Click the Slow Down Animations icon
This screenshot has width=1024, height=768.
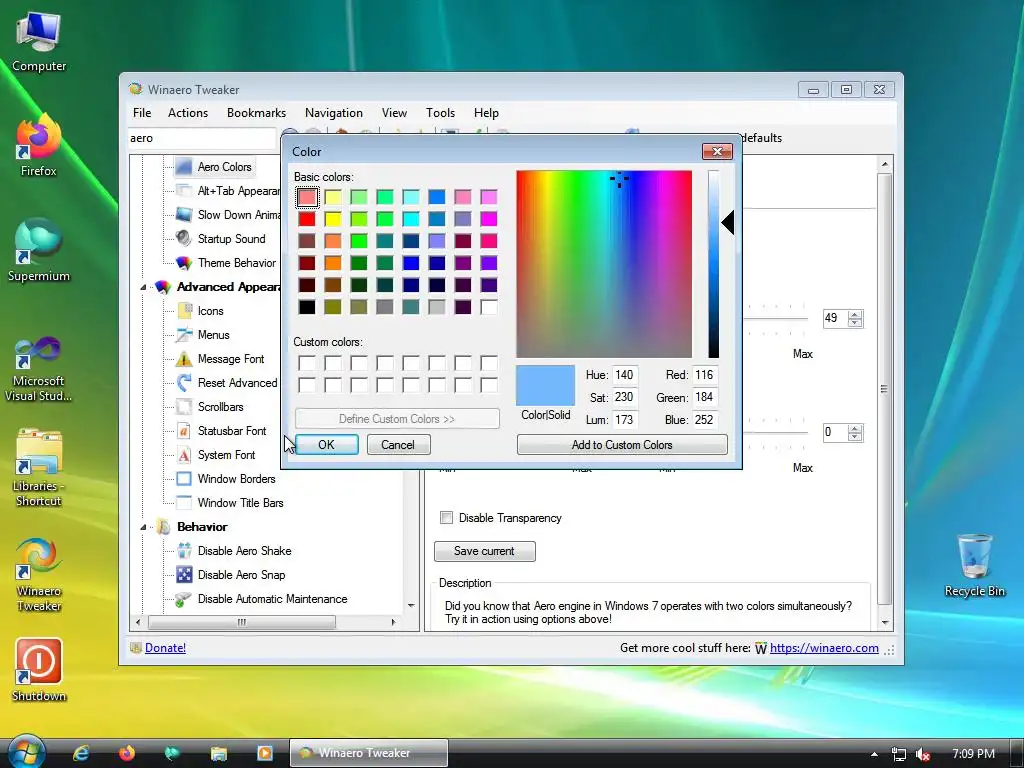(x=184, y=215)
